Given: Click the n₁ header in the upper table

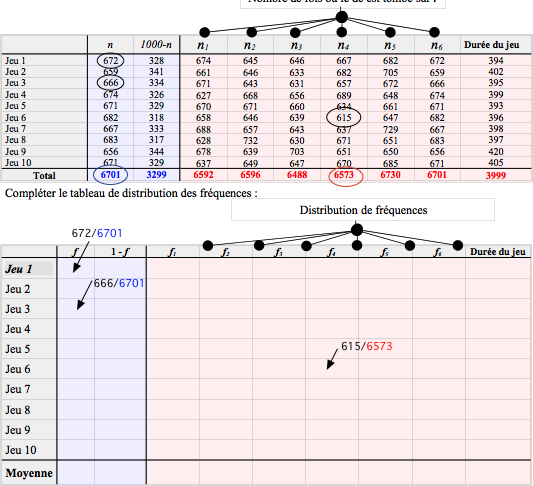Looking at the screenshot, I should pos(203,45).
